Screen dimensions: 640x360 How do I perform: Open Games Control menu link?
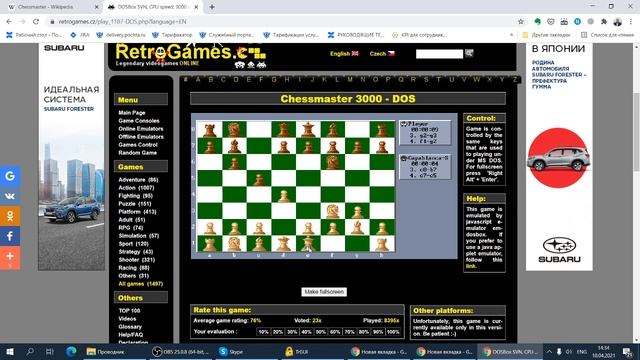click(138, 144)
